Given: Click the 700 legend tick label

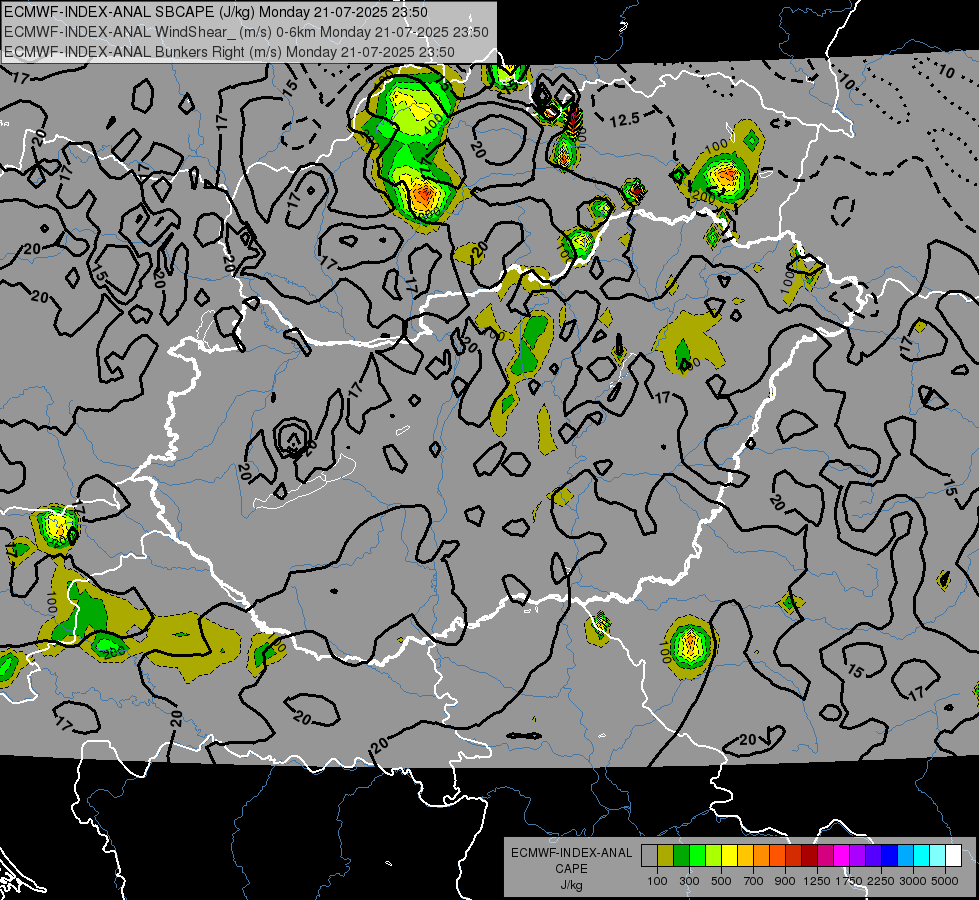Looking at the screenshot, I should coord(754,881).
